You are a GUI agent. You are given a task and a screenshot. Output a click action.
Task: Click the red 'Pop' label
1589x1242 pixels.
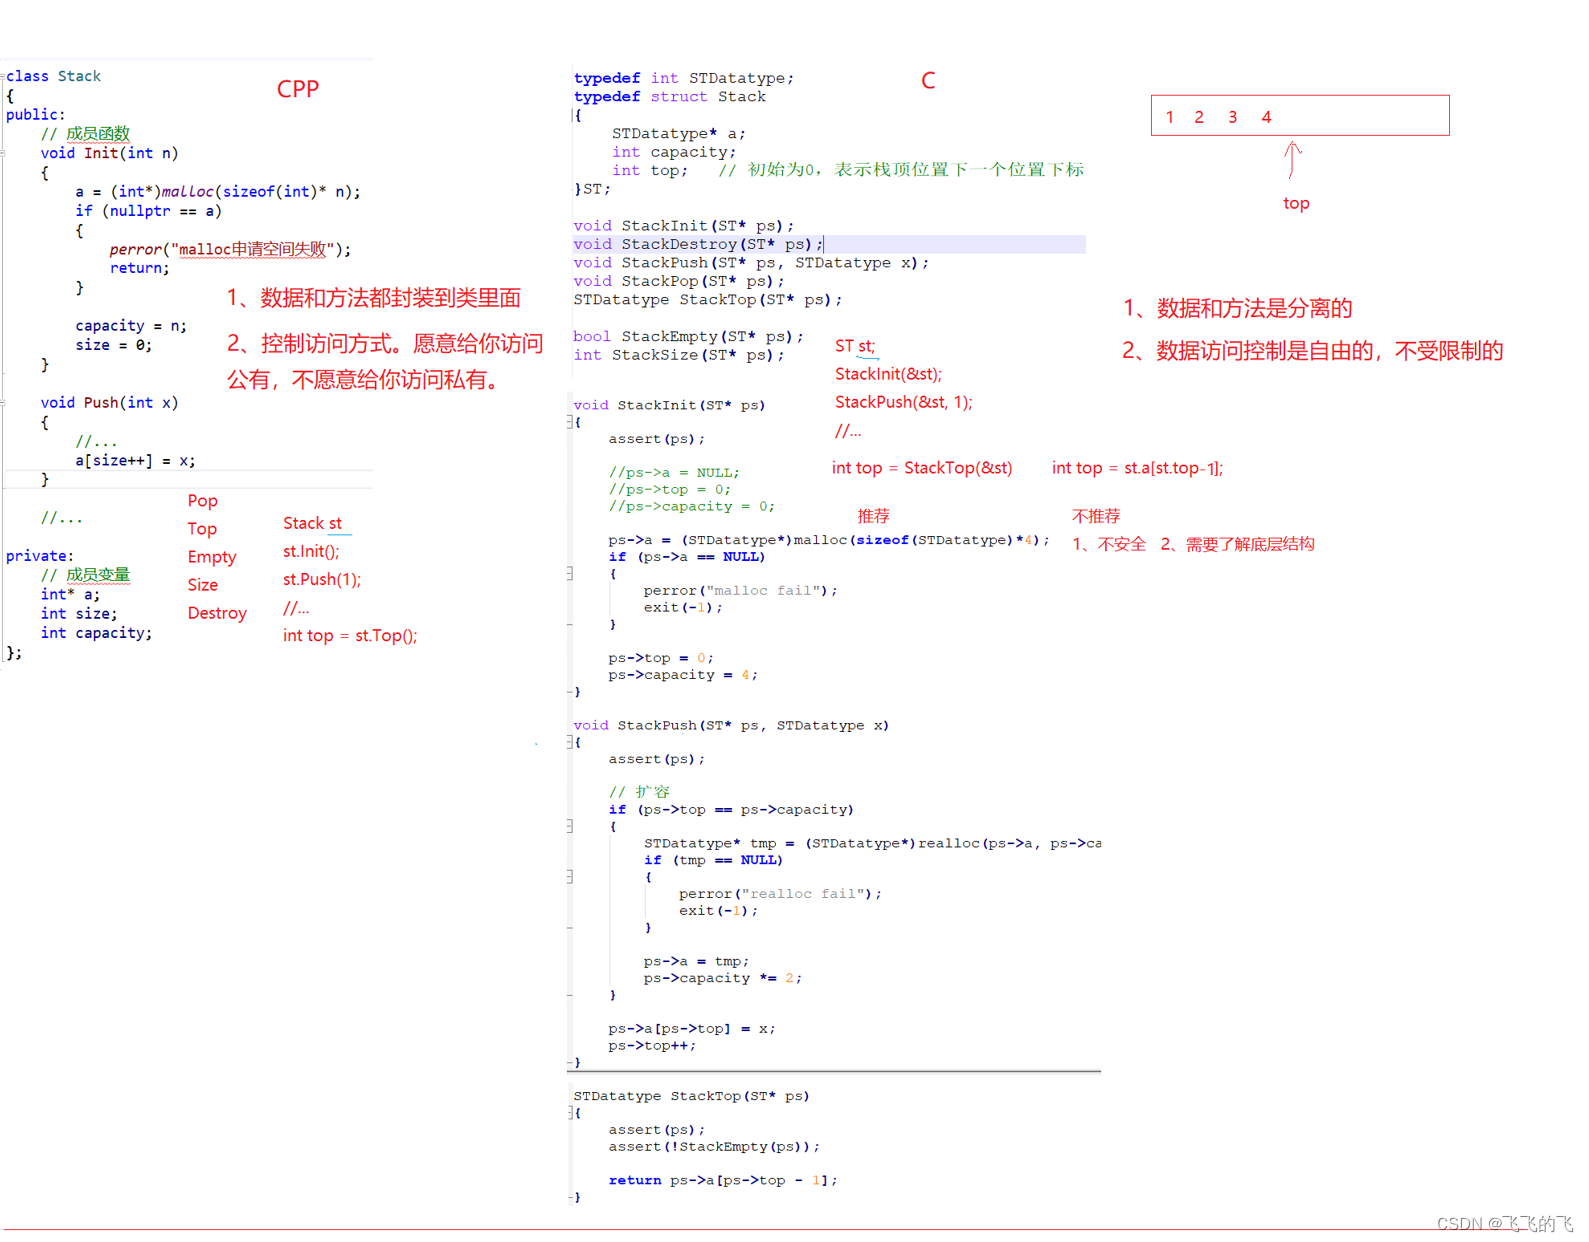[202, 501]
